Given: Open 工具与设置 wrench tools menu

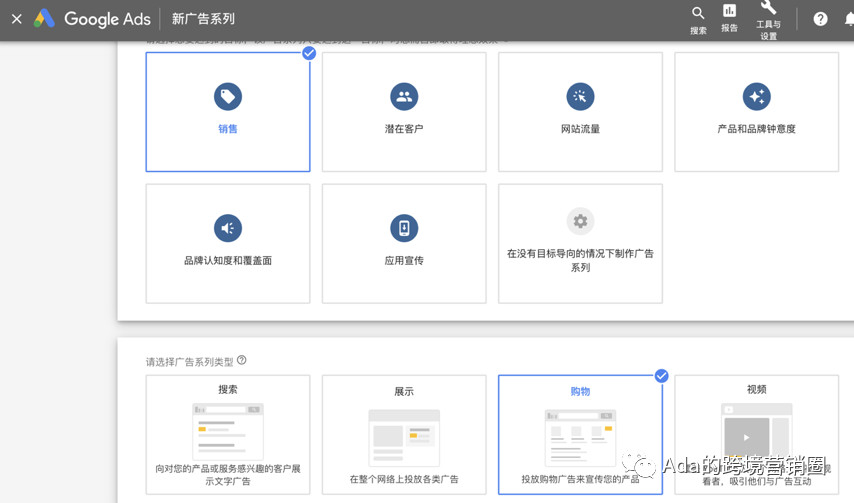Looking at the screenshot, I should (x=768, y=21).
